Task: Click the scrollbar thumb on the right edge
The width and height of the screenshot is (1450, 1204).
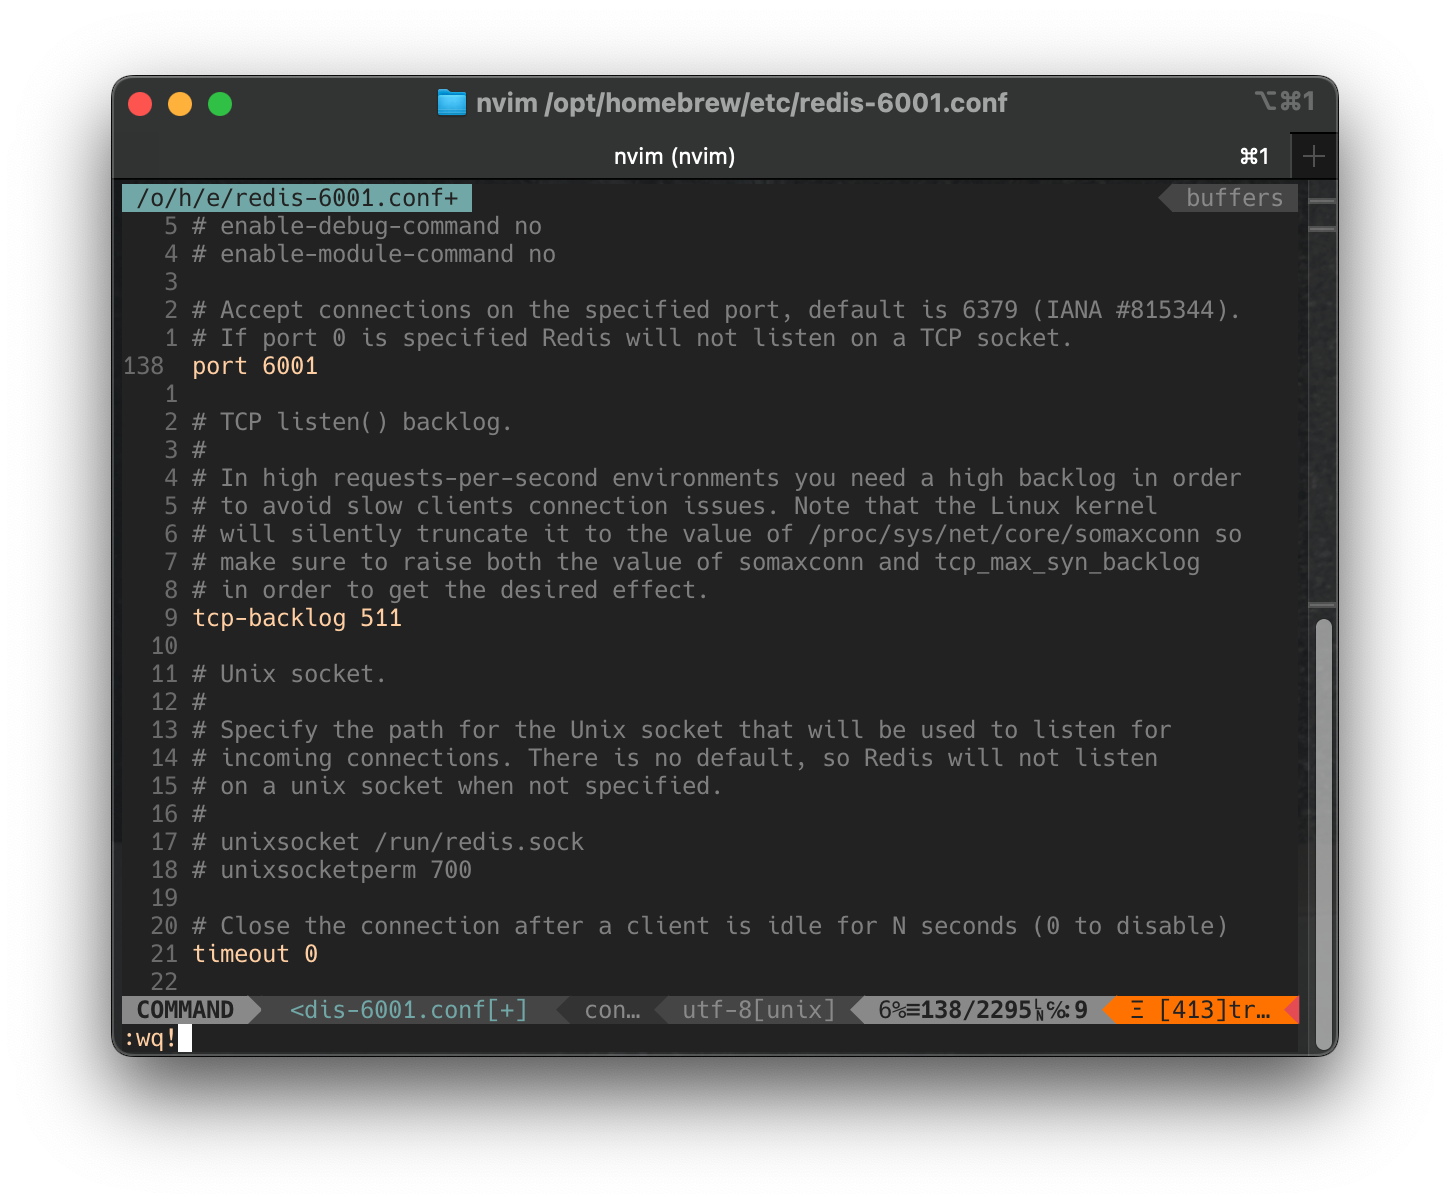Action: [x=1325, y=830]
